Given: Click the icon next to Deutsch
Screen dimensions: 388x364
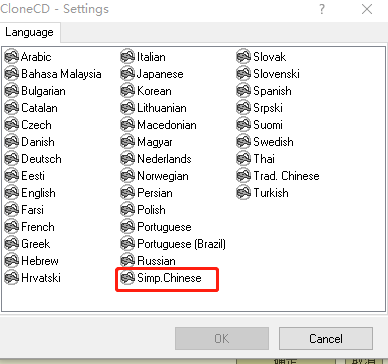Looking at the screenshot, I should 12,159.
